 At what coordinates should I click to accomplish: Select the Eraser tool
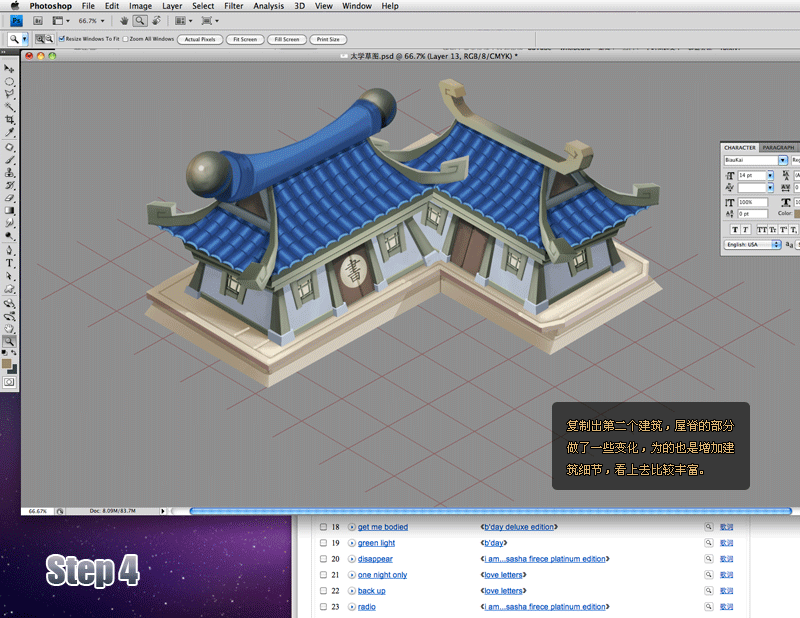(9, 197)
